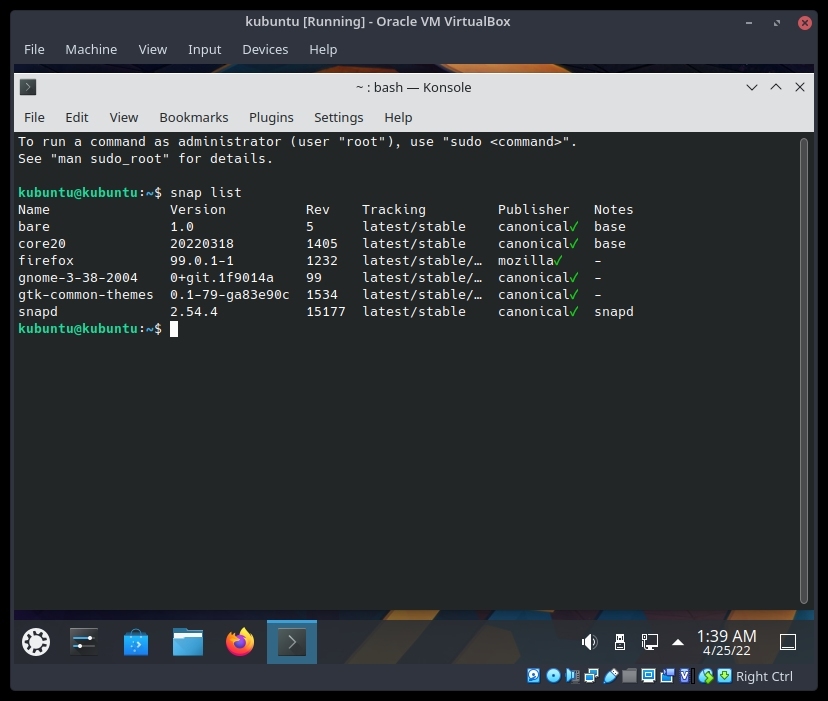Click 'gtk-common-themes' in snap list

pyautogui.click(x=86, y=294)
